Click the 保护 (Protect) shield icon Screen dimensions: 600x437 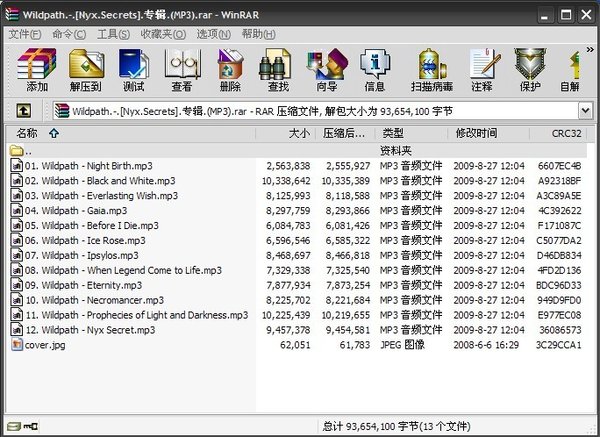coord(530,70)
